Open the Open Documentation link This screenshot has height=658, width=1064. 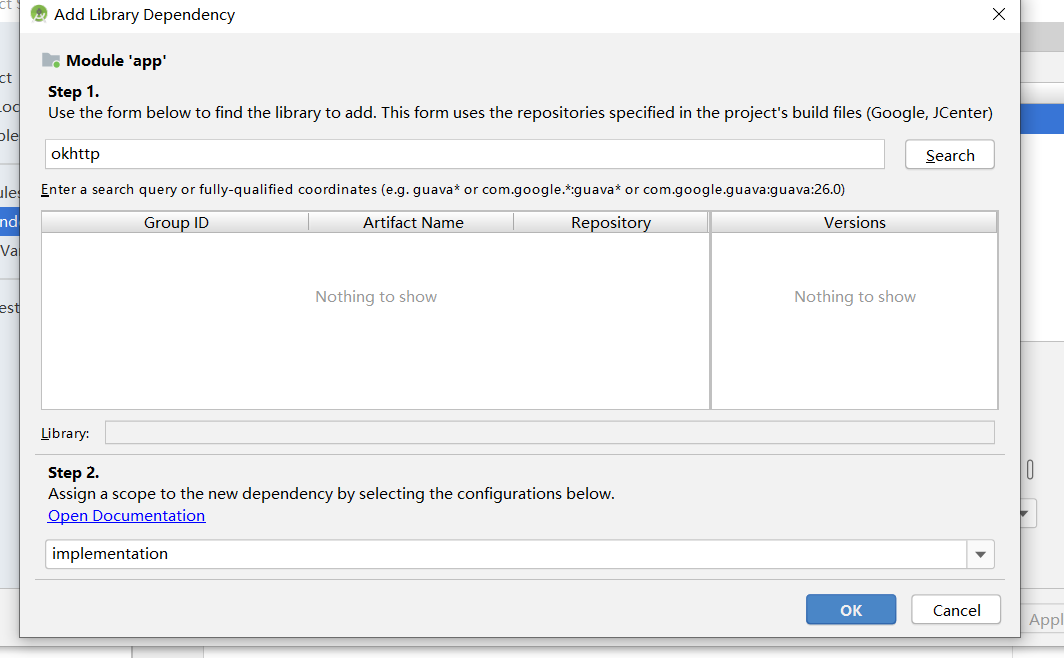(x=126, y=516)
